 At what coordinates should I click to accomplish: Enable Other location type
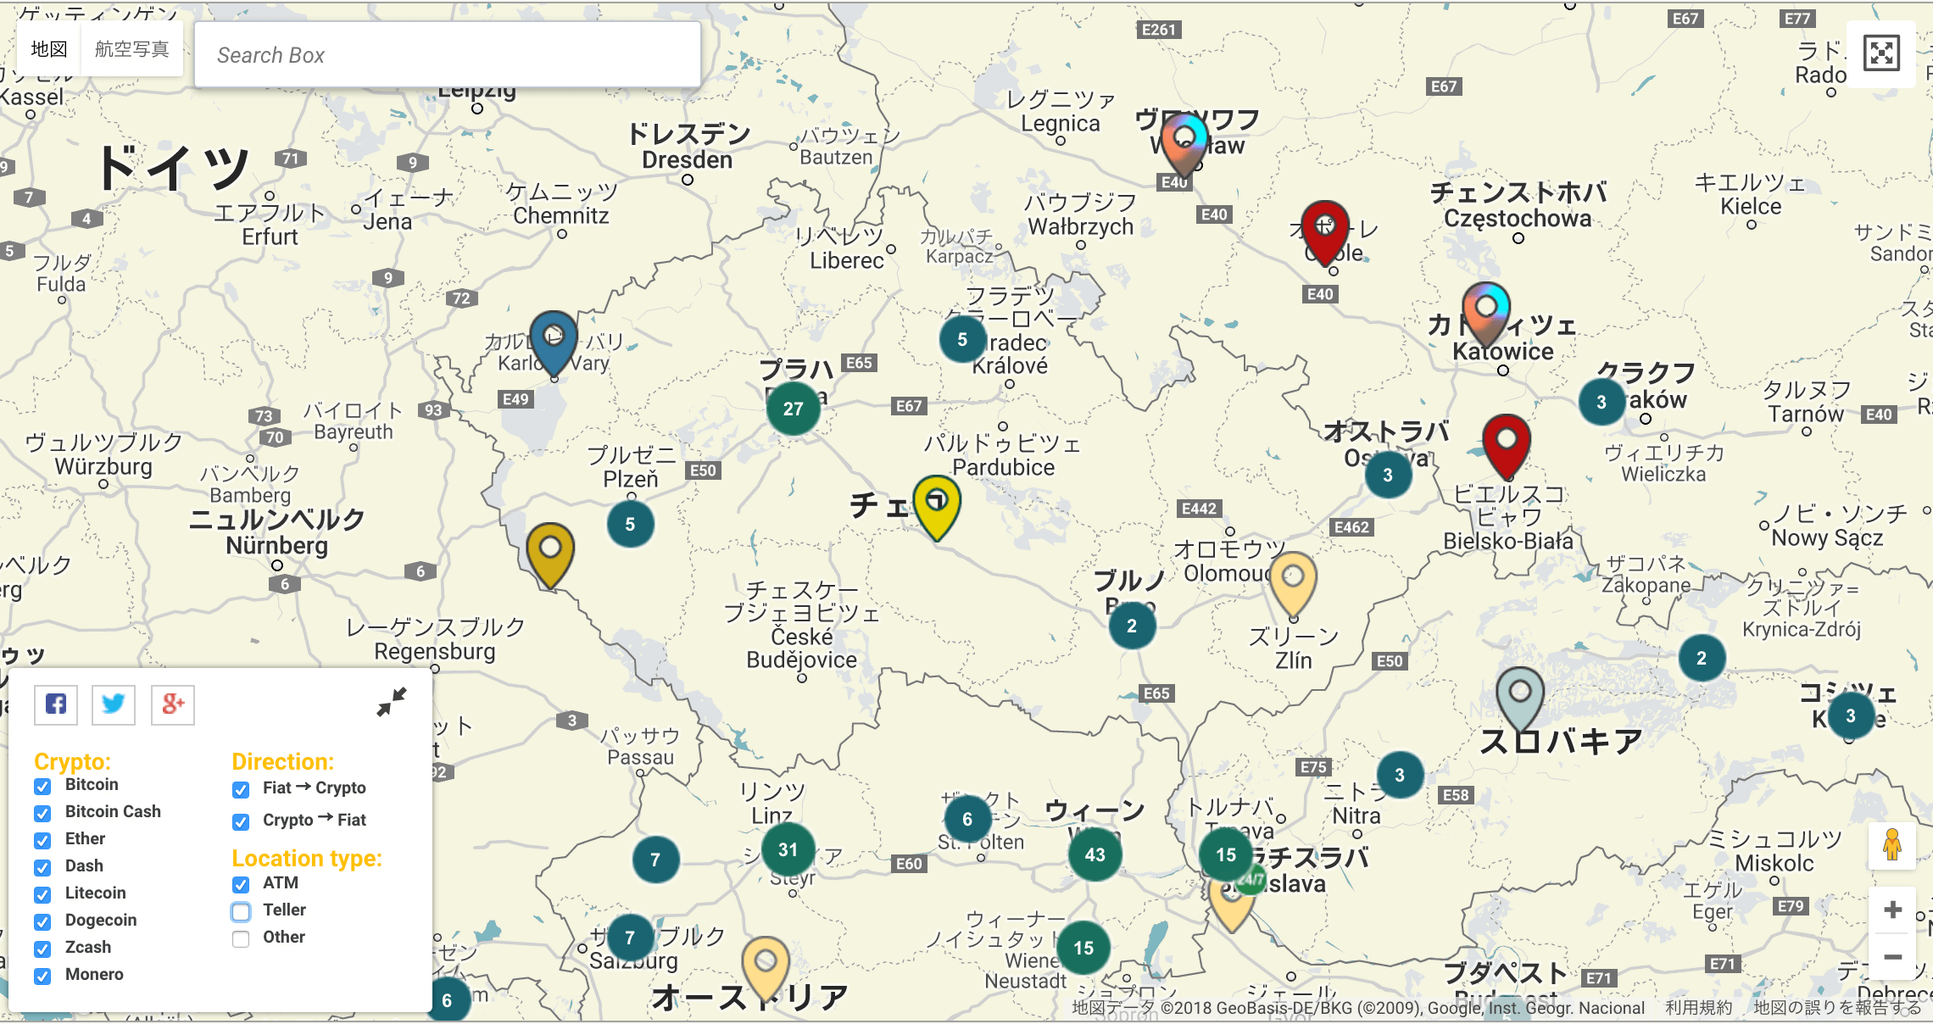(x=241, y=938)
